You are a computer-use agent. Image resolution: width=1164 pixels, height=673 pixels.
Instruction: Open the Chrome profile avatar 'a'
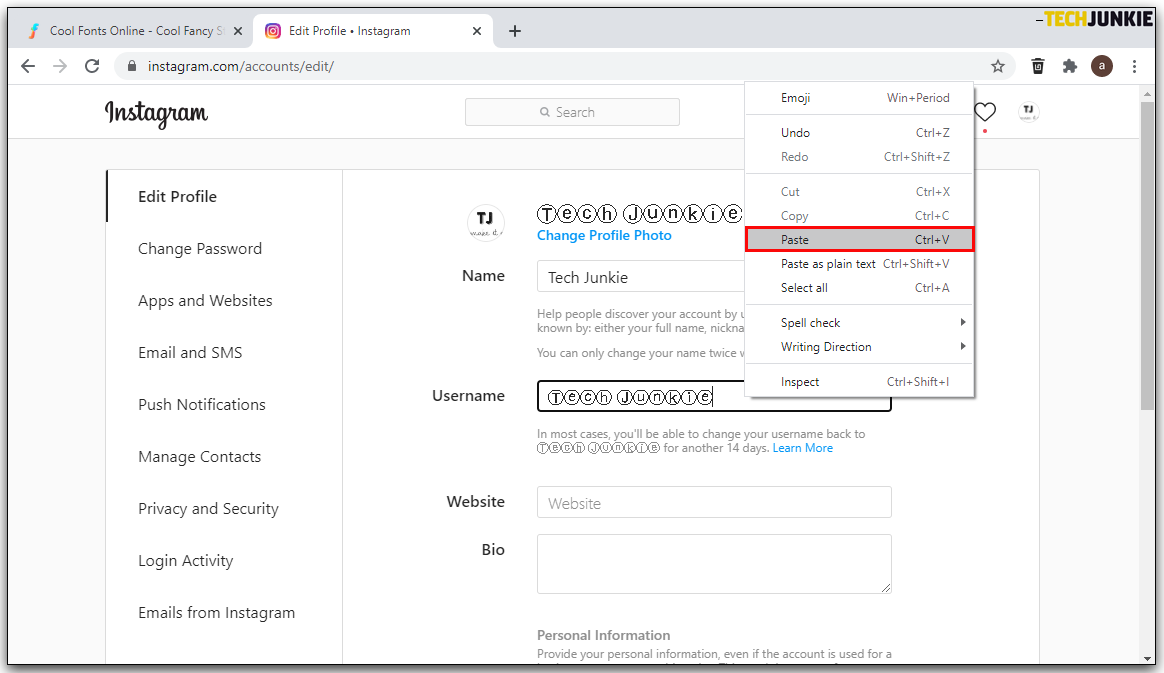pyautogui.click(x=1102, y=66)
